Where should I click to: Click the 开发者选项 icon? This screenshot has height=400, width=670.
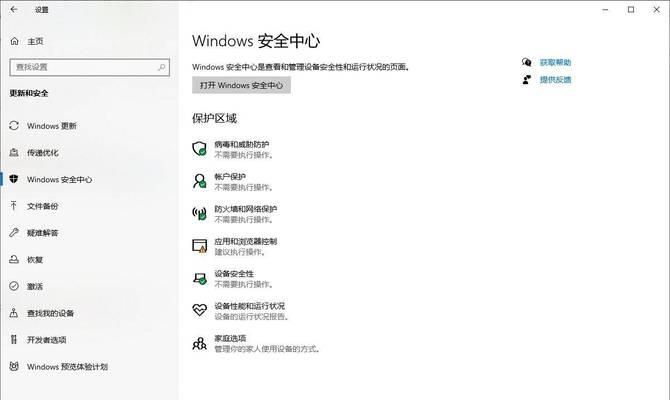[14, 339]
